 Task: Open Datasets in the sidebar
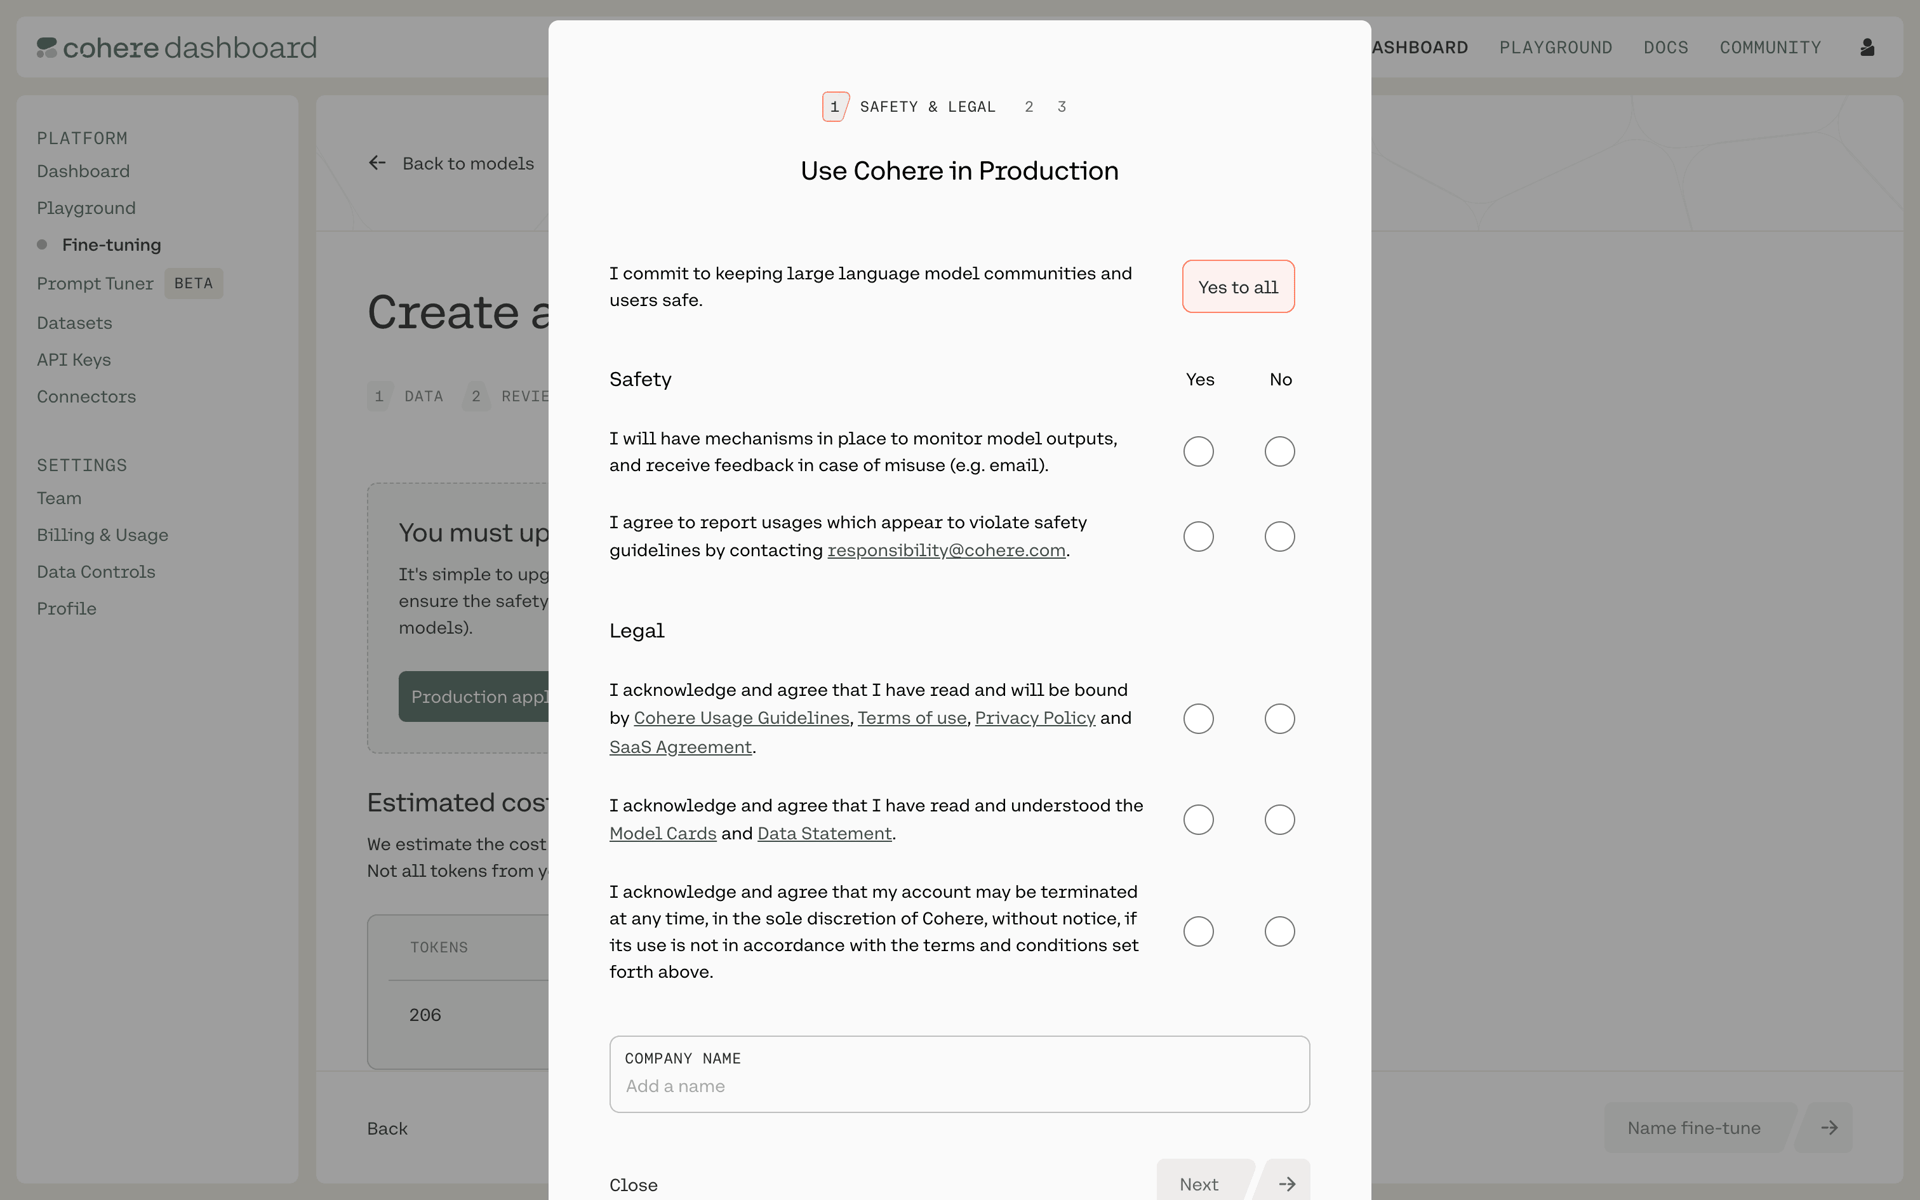[x=74, y=323]
